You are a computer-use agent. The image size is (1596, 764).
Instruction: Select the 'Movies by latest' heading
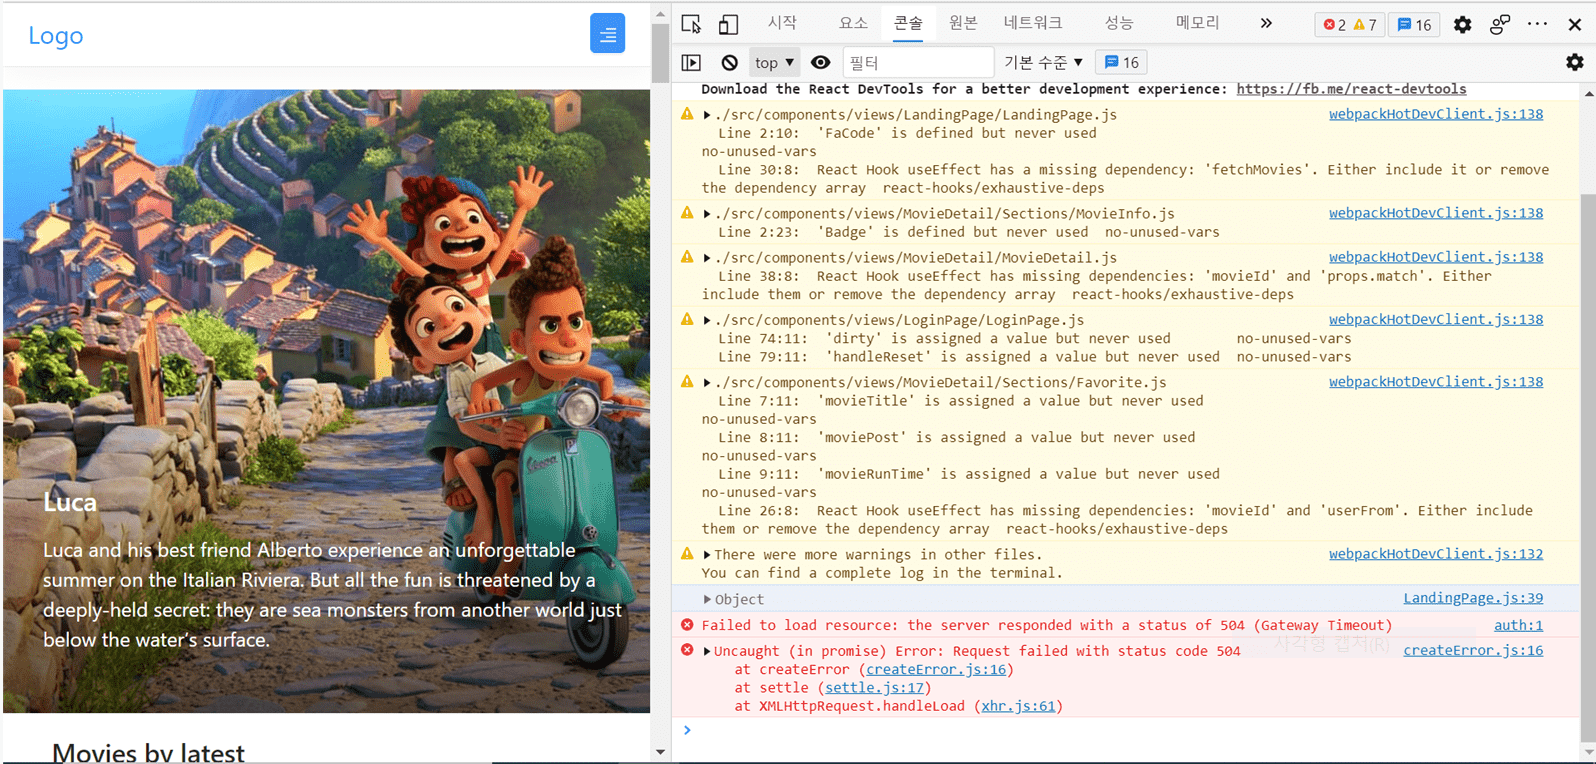pyautogui.click(x=148, y=753)
